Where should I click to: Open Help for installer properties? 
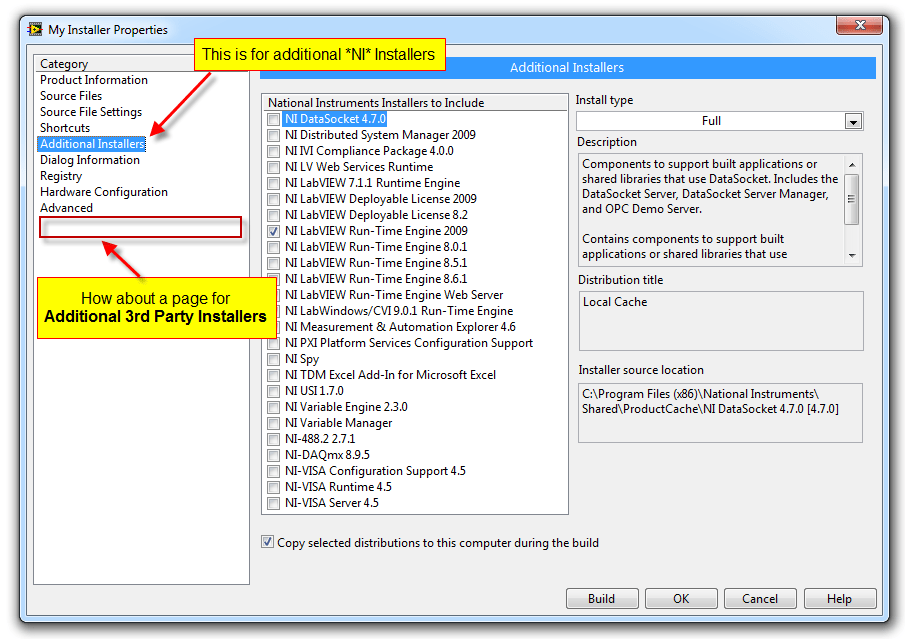click(840, 598)
